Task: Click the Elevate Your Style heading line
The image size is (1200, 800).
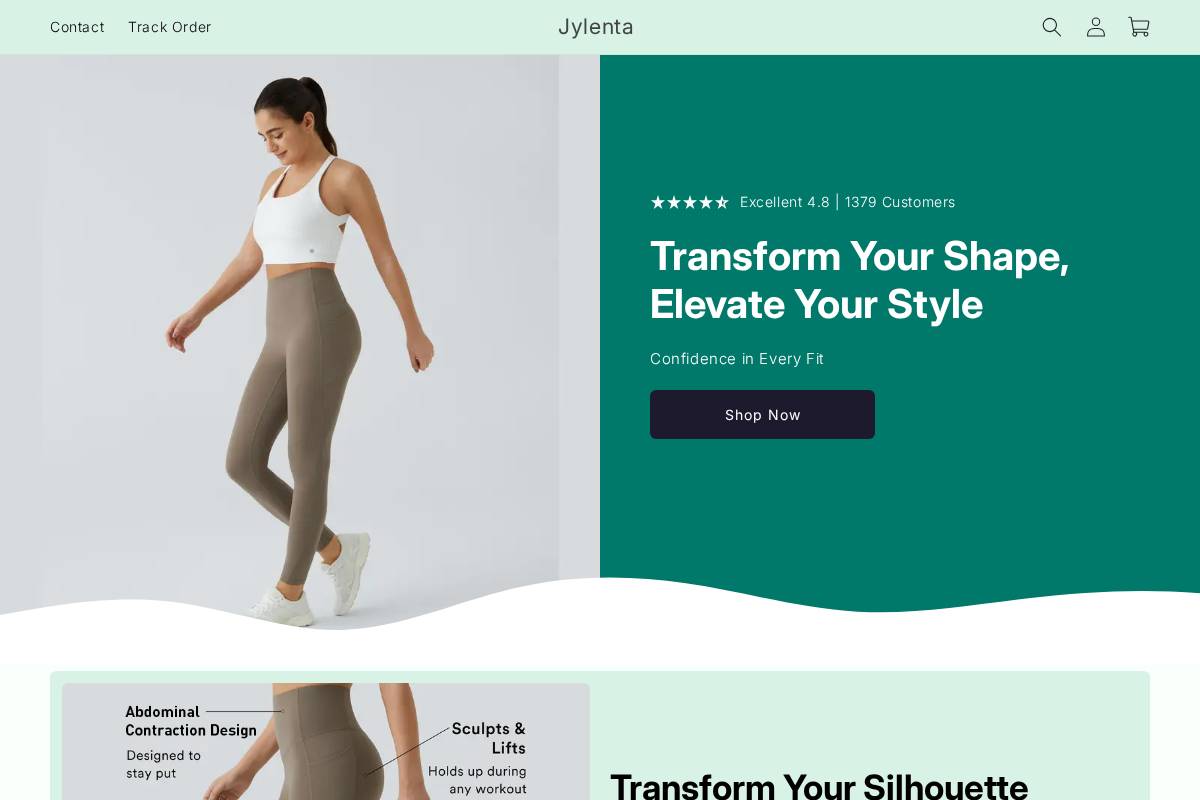Action: coord(816,304)
